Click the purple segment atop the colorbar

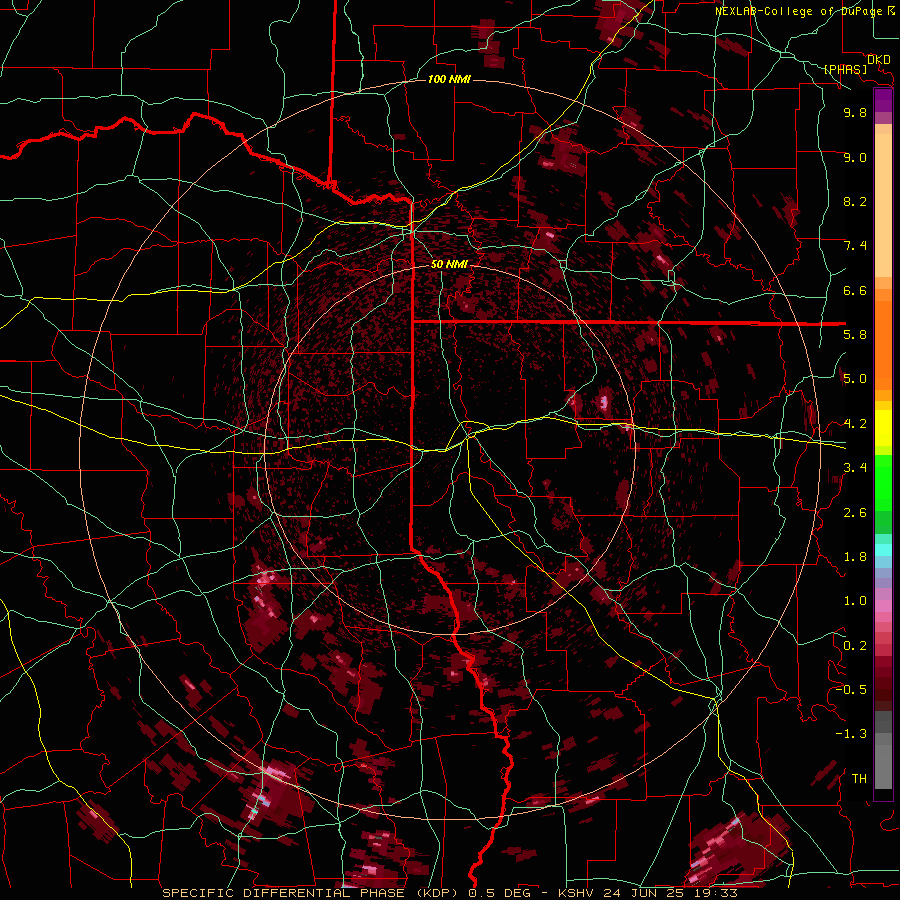click(883, 100)
